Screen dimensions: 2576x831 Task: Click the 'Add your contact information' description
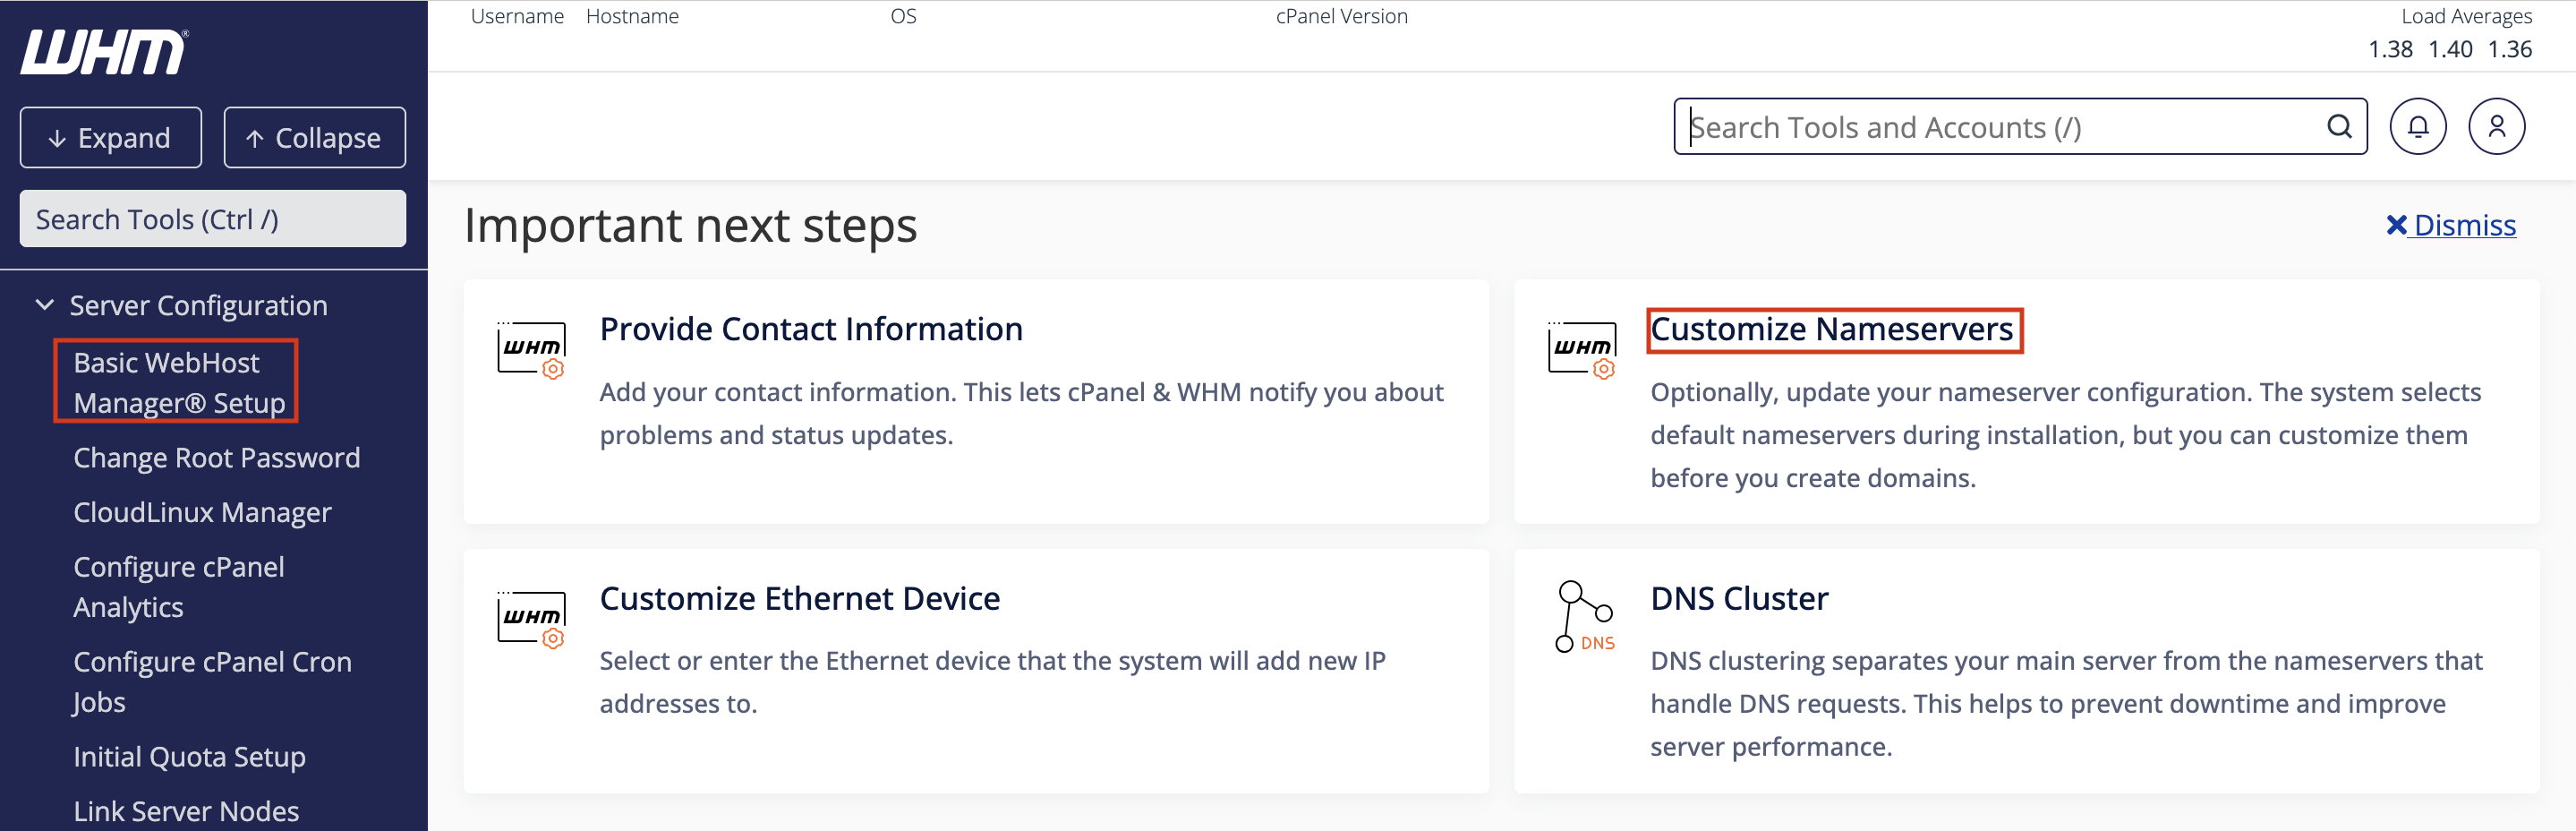(1021, 413)
